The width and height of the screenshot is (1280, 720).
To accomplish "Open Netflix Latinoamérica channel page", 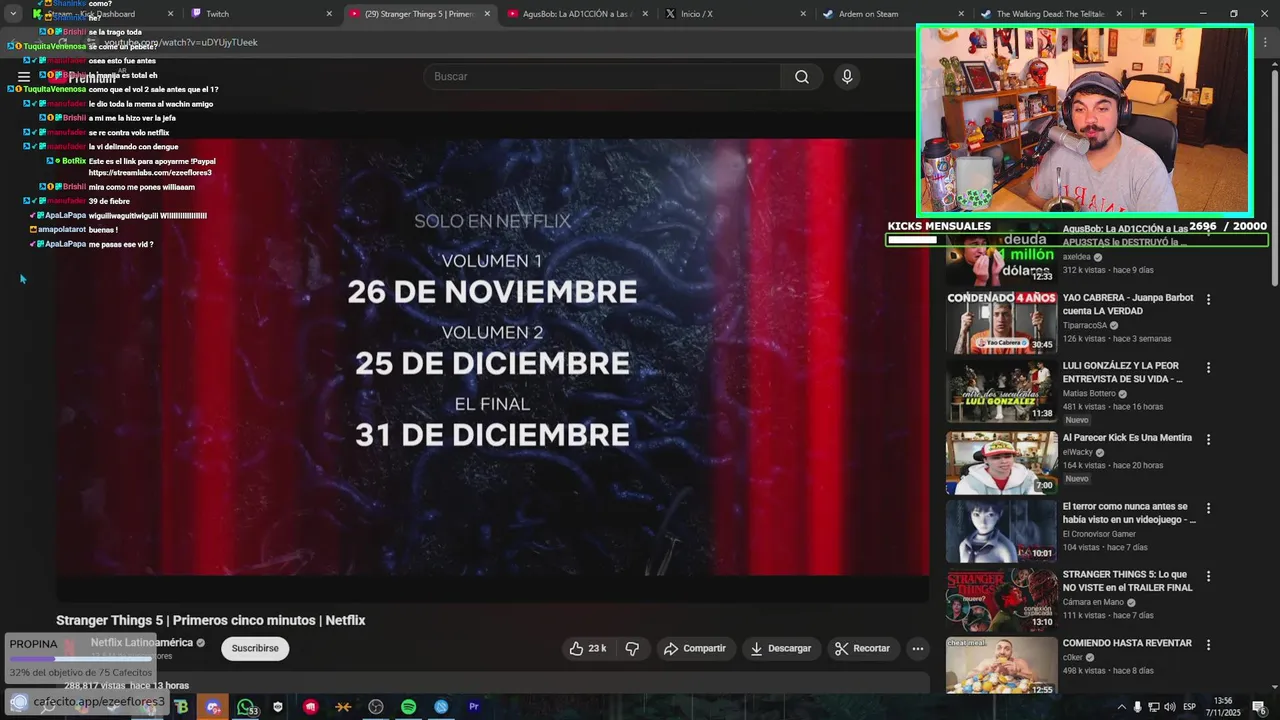I will click(142, 643).
